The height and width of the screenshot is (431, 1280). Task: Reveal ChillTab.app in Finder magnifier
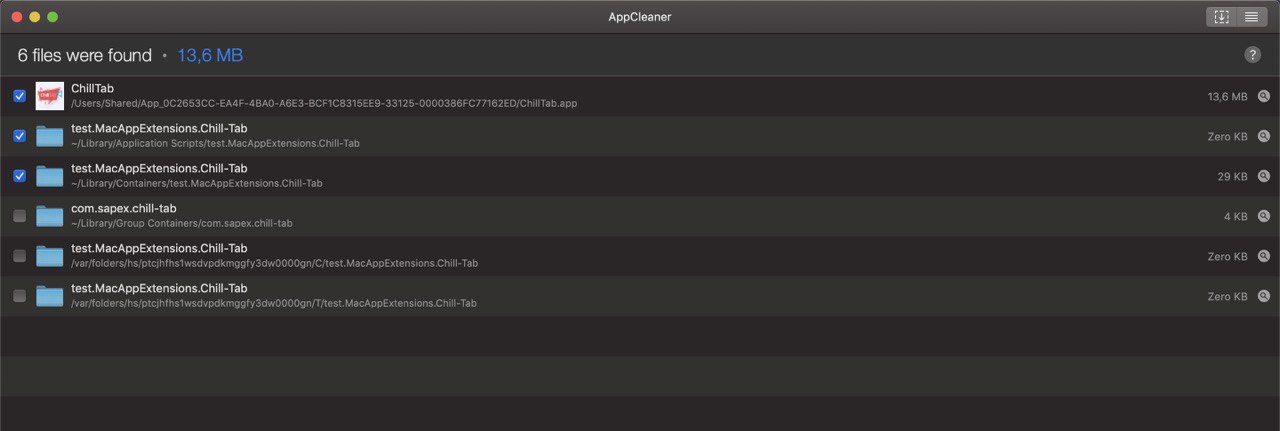1264,96
